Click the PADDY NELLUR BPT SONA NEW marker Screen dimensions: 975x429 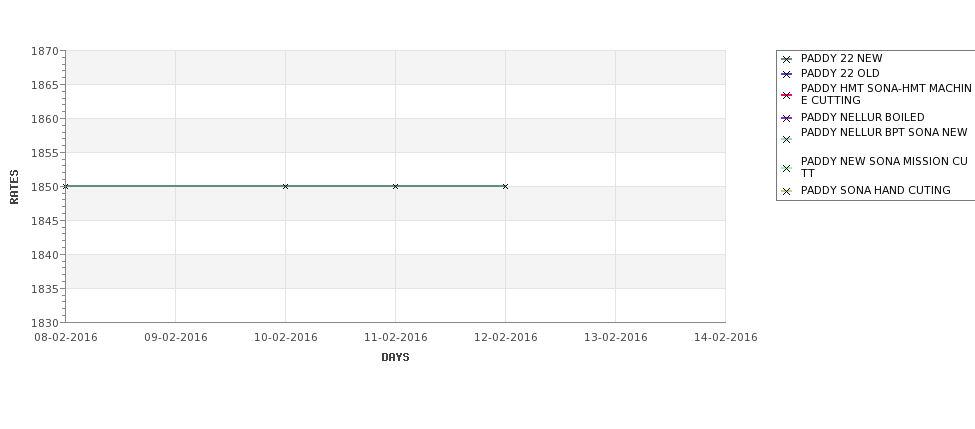(786, 140)
